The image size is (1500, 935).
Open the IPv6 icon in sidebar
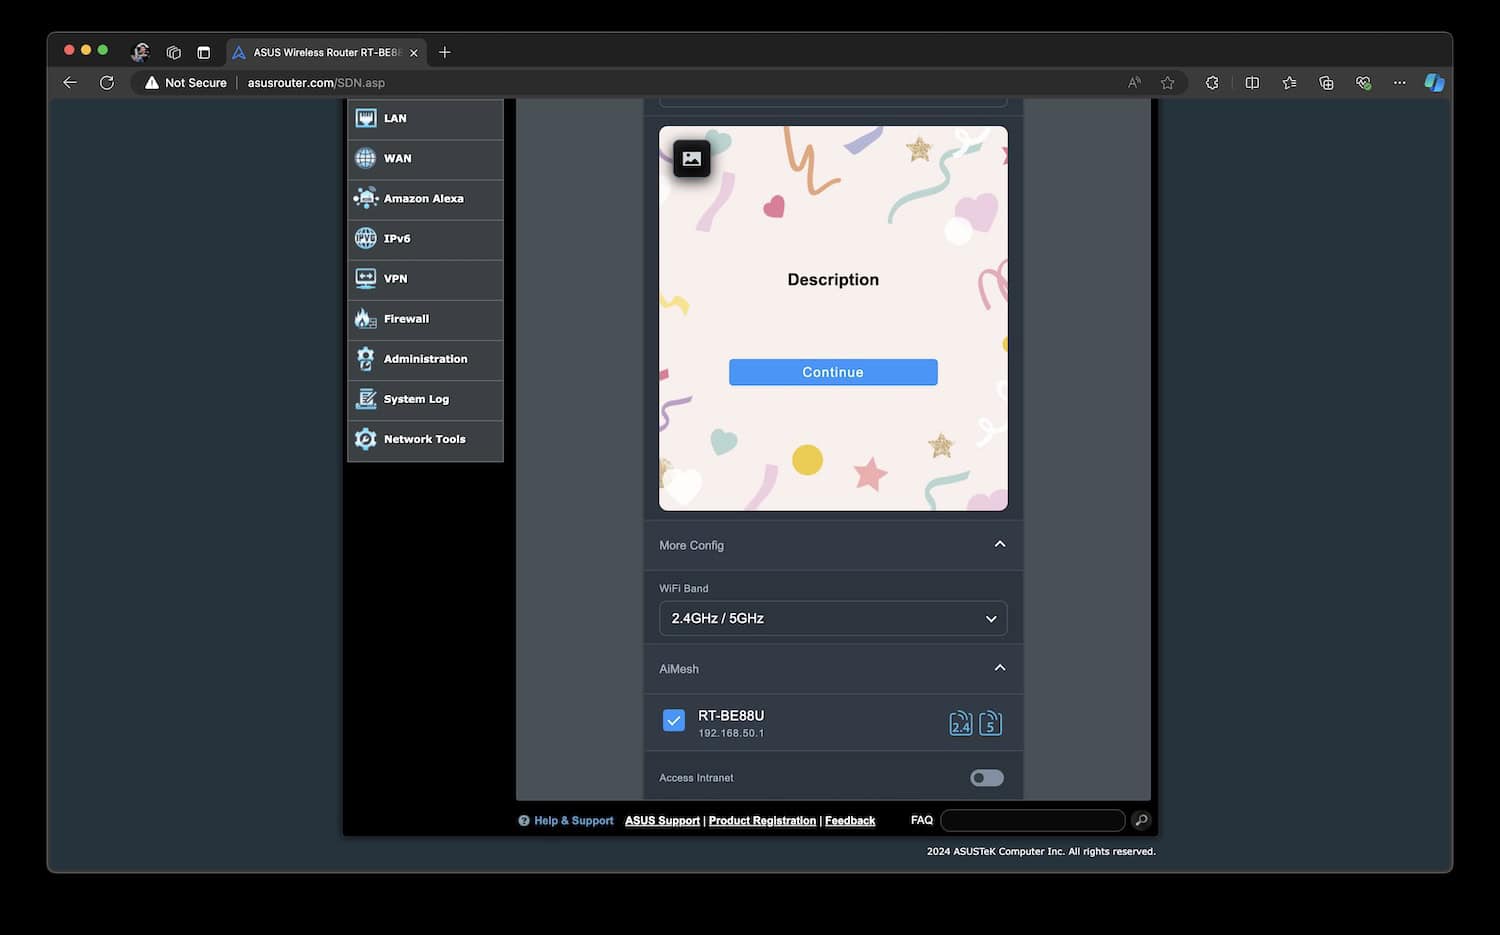[366, 238]
